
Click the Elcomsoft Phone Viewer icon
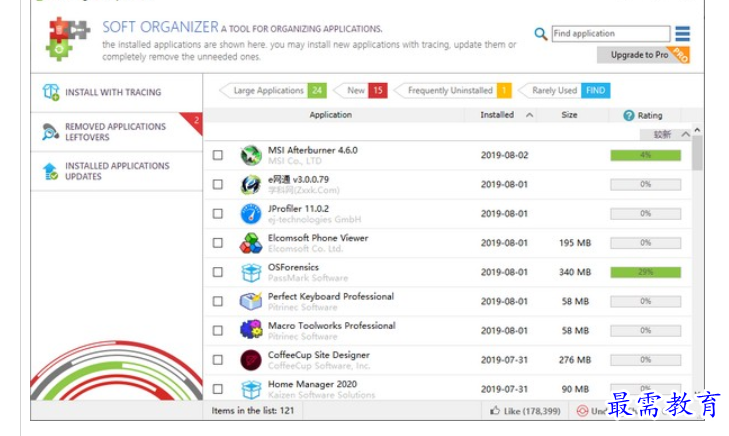[x=251, y=243]
